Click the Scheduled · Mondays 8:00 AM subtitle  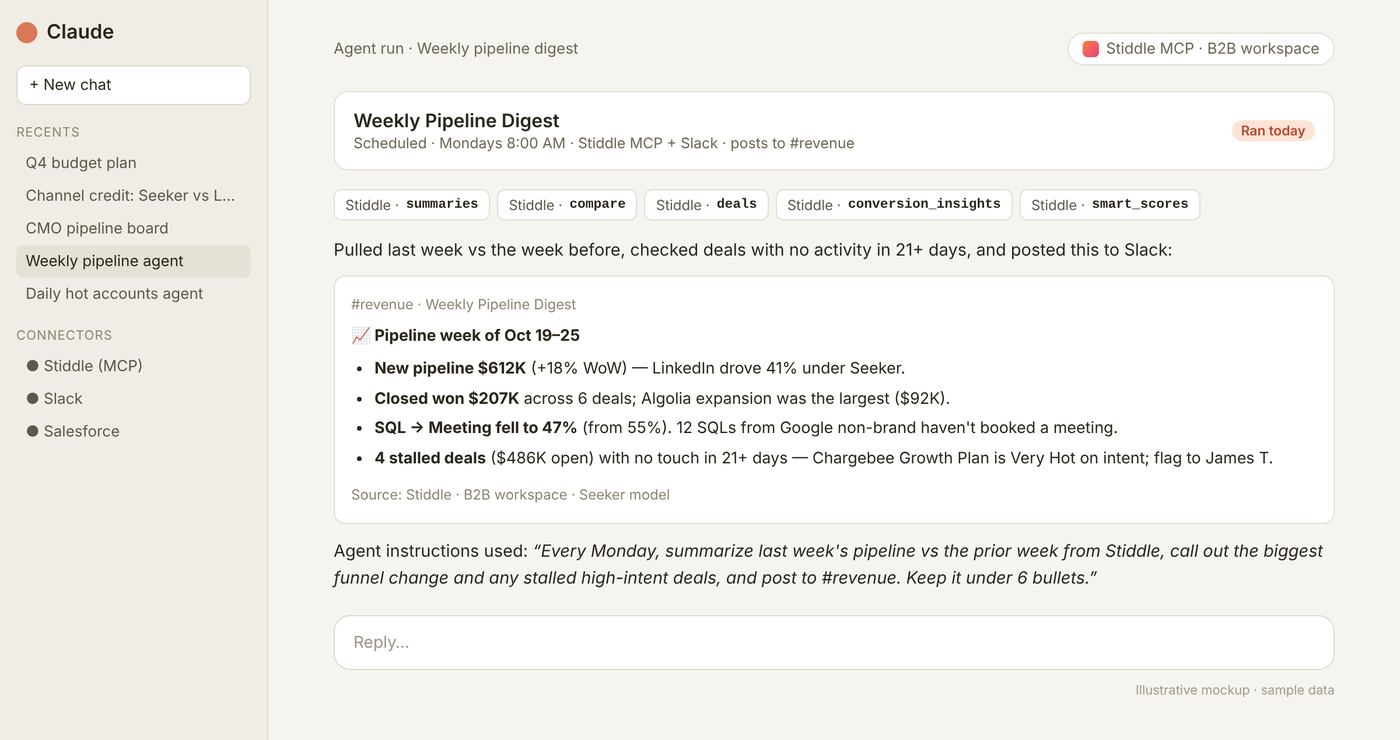click(x=603, y=143)
